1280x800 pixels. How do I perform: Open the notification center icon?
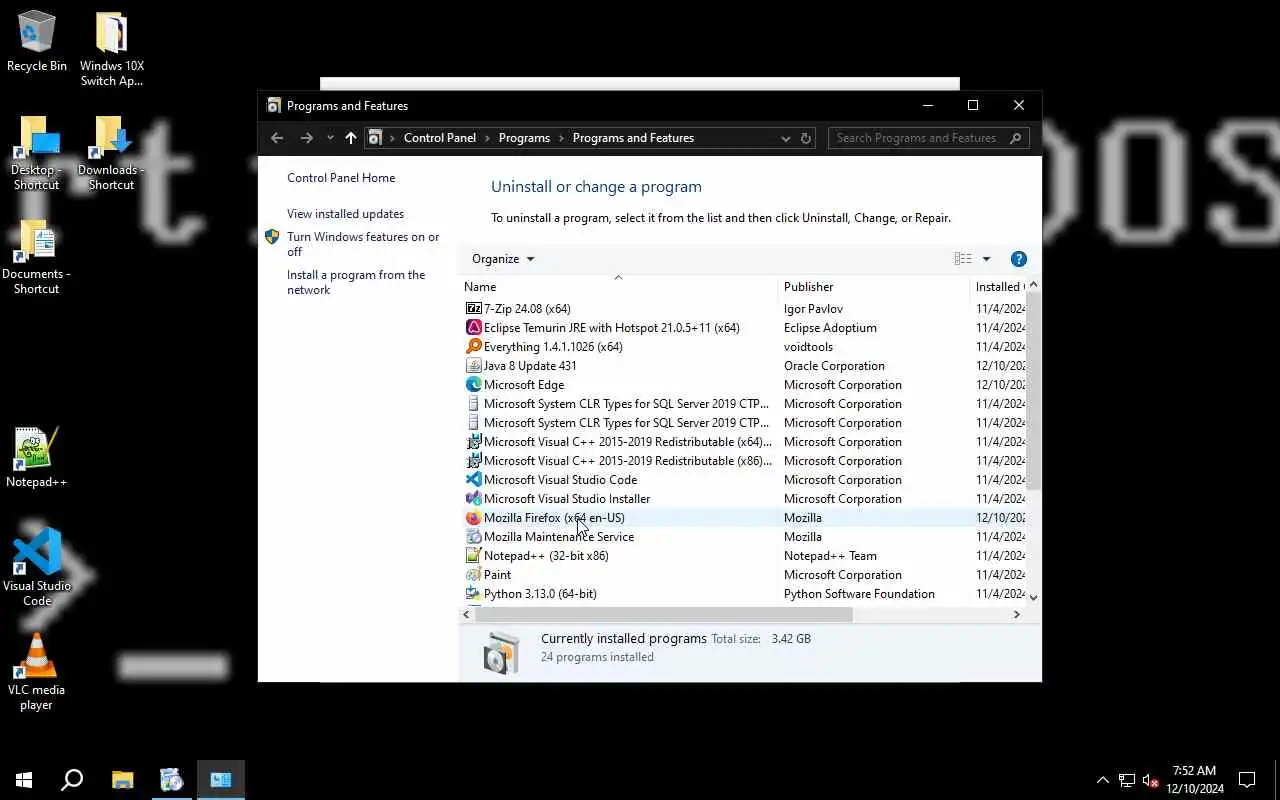(1247, 780)
